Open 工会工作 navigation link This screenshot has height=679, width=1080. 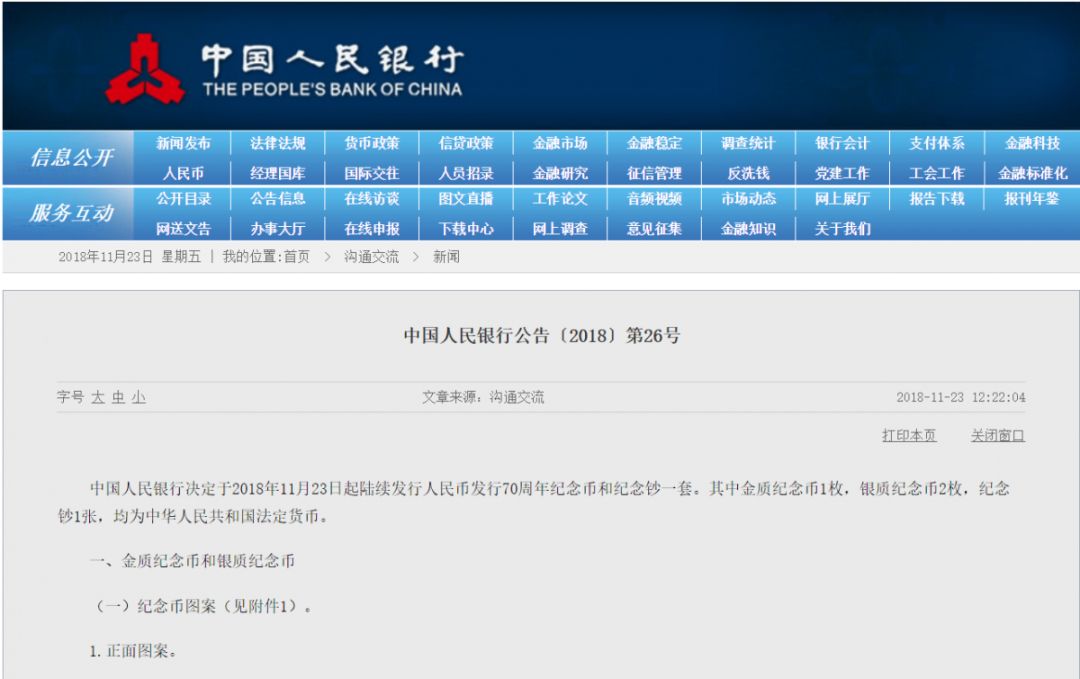coord(937,173)
